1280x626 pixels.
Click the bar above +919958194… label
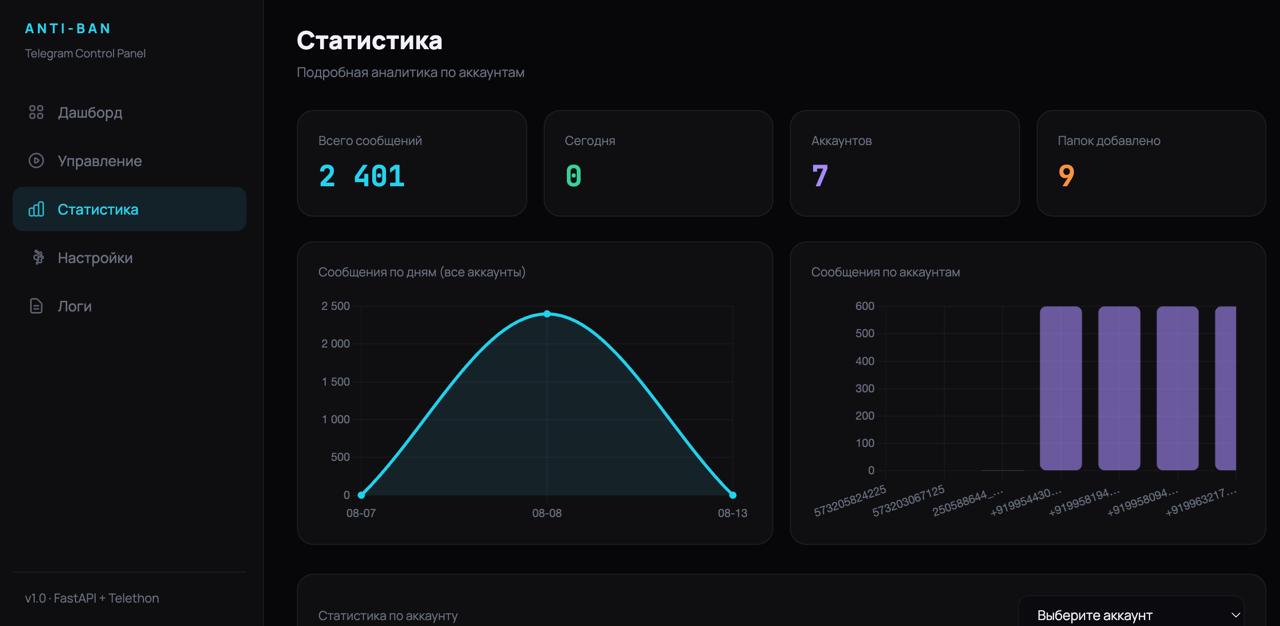[1119, 388]
